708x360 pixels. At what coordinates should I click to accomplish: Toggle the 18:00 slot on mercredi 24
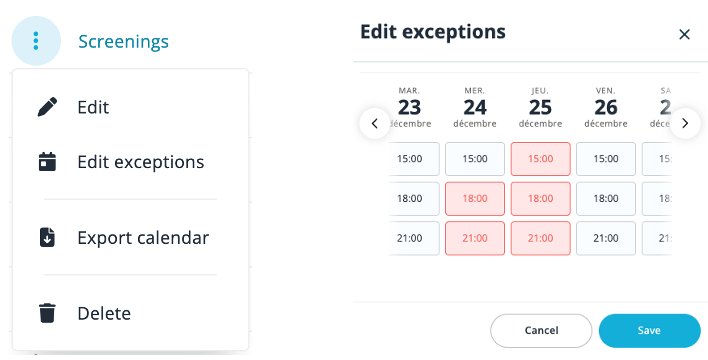pyautogui.click(x=475, y=199)
